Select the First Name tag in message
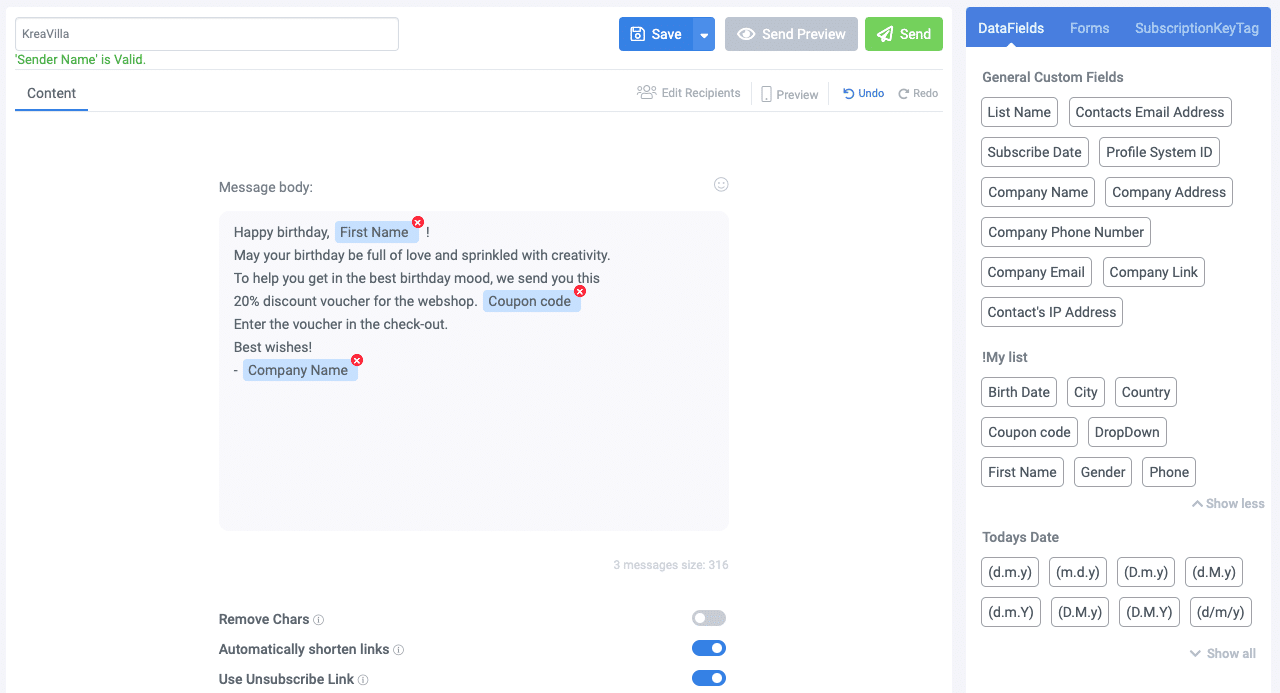This screenshot has height=693, width=1280. click(x=374, y=232)
